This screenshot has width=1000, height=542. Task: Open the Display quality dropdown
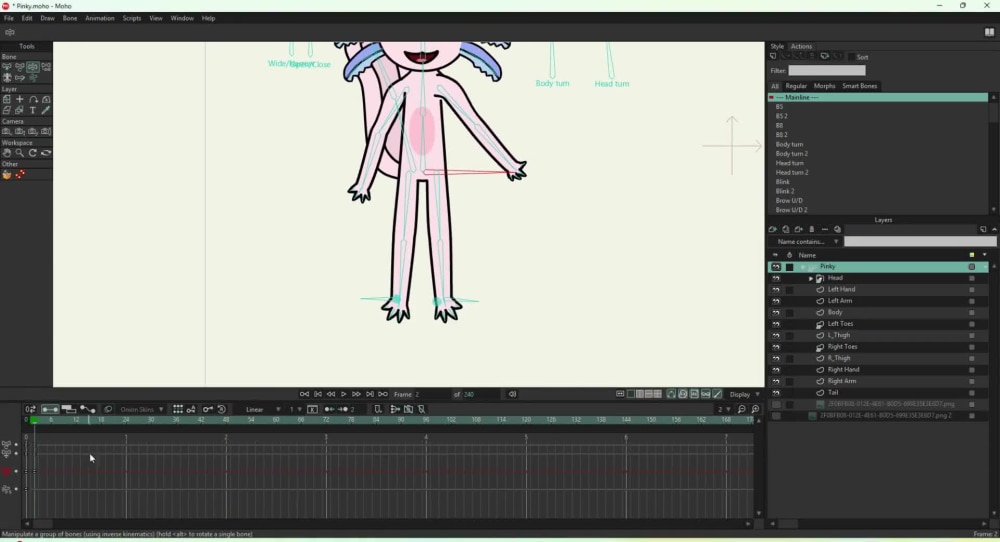[744, 394]
